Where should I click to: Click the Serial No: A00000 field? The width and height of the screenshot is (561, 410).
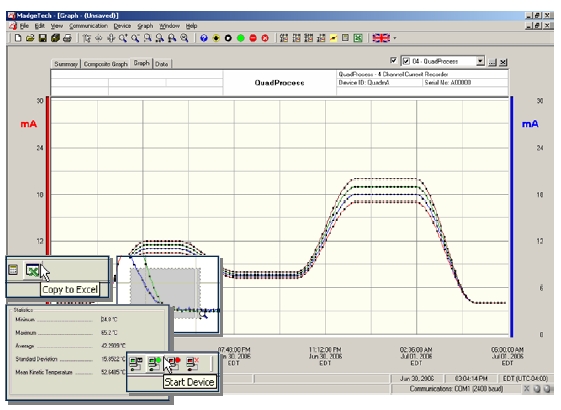(x=465, y=83)
